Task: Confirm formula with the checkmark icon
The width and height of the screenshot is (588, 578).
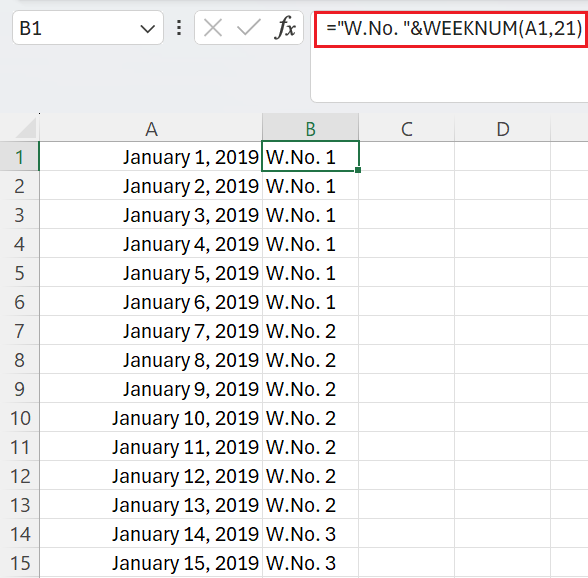Action: [x=249, y=28]
